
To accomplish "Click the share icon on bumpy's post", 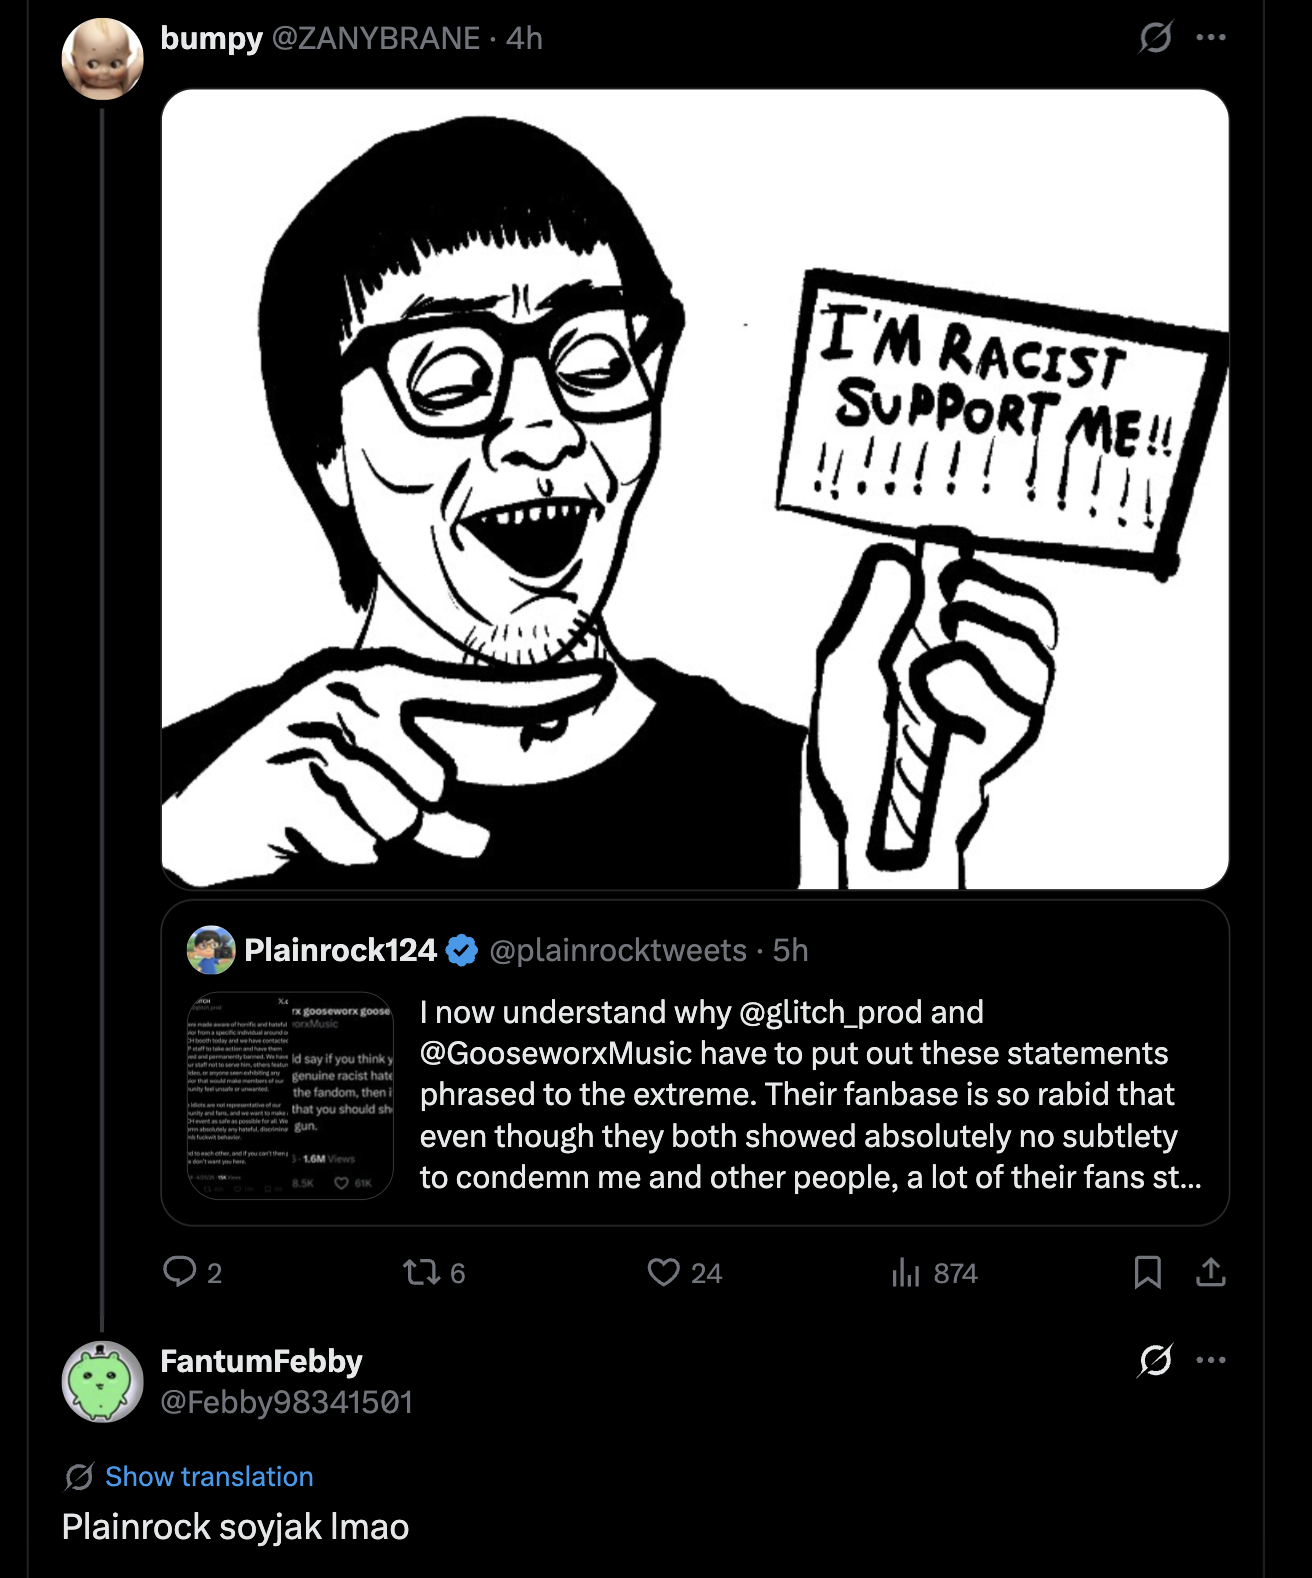I will coord(1210,1272).
